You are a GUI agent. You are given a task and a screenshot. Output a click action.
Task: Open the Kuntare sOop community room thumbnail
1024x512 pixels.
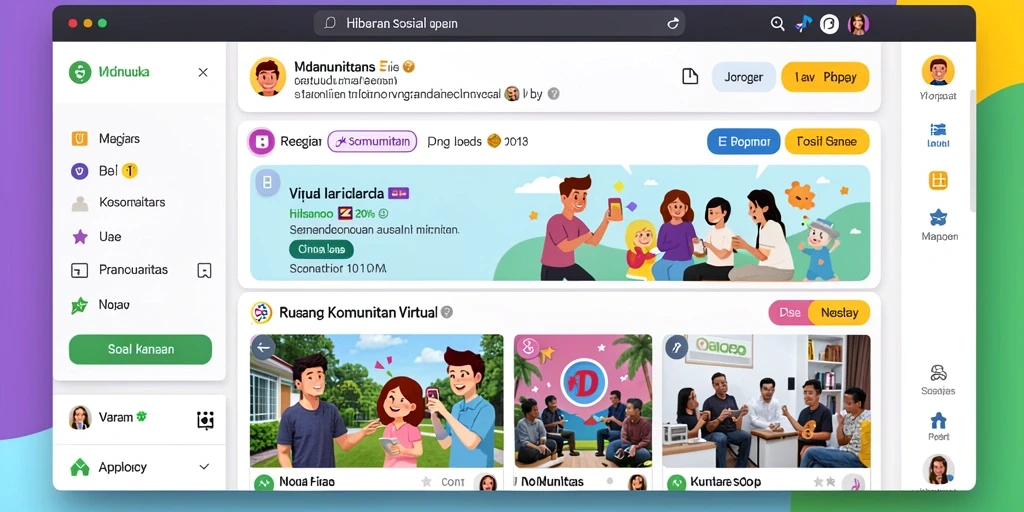[x=766, y=402]
